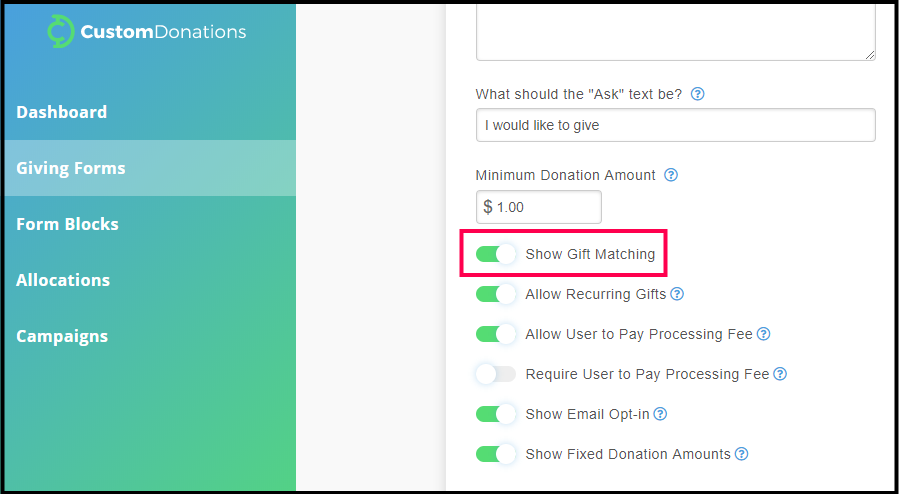This screenshot has width=899, height=494.
Task: Go to Form Blocks section
Action: point(67,224)
